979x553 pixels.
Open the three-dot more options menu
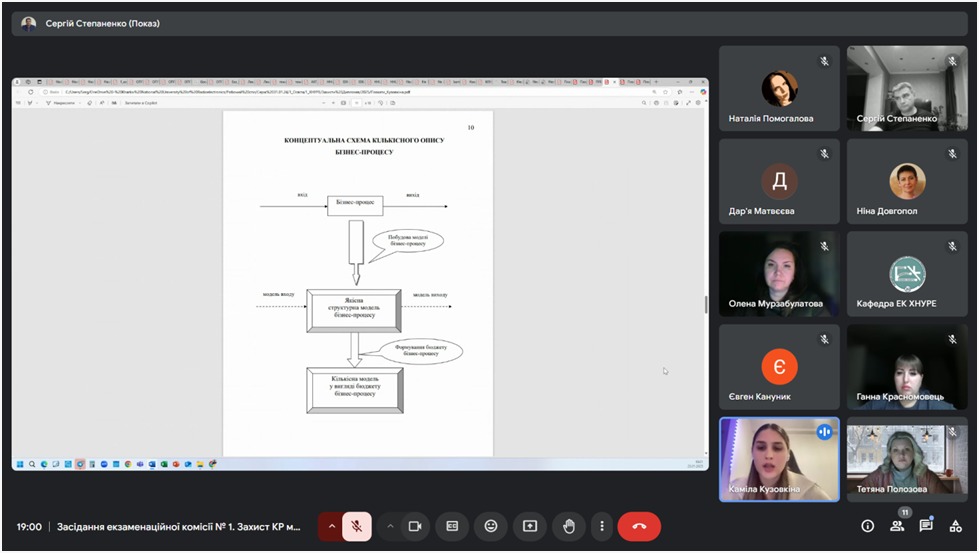click(x=601, y=526)
